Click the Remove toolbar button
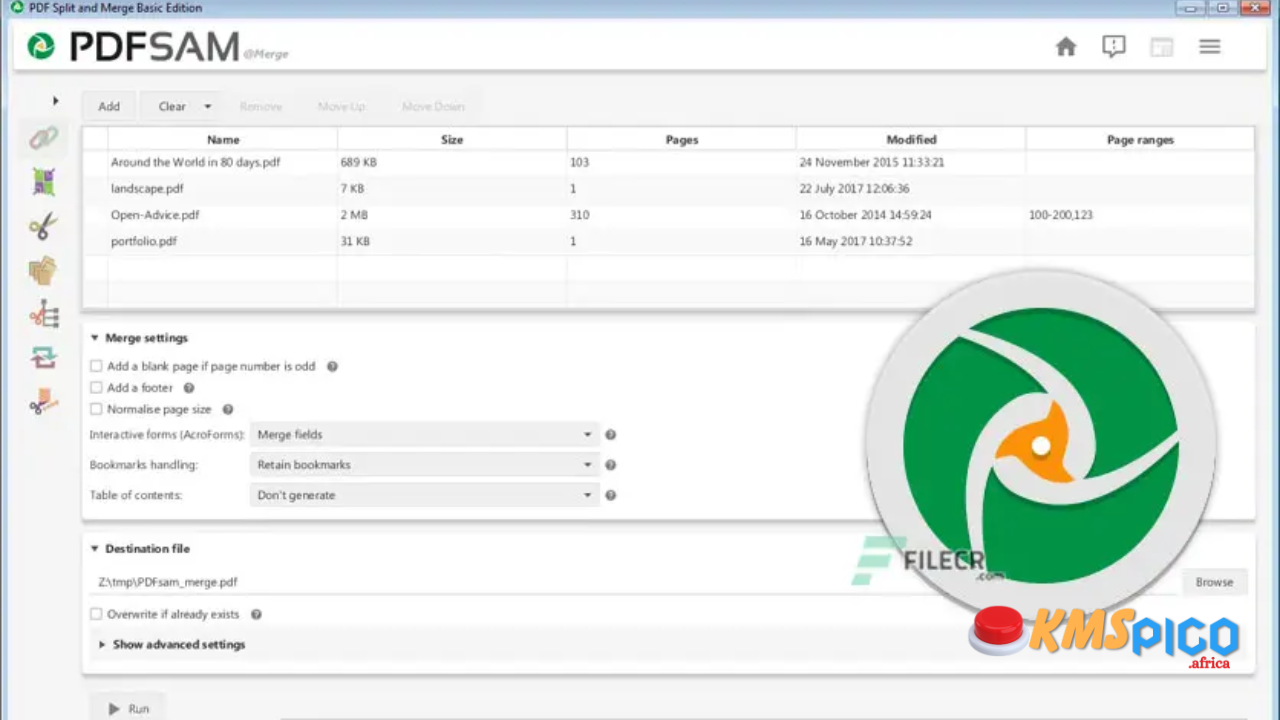 click(261, 106)
